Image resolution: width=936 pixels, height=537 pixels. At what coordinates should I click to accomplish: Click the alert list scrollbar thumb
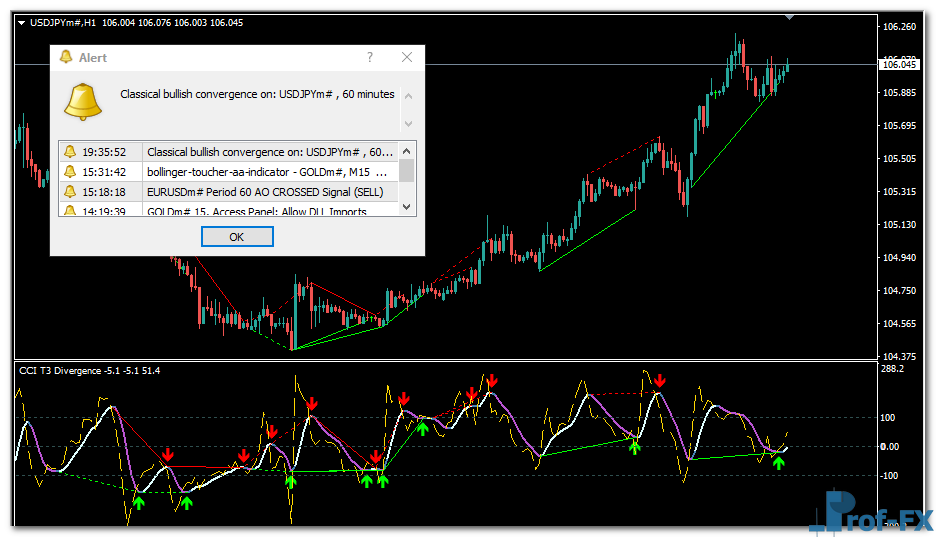[407, 170]
